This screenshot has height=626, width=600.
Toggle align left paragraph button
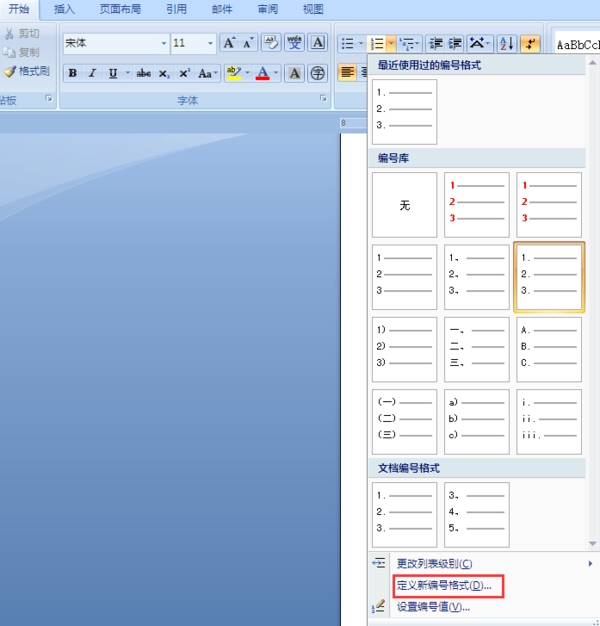[347, 73]
